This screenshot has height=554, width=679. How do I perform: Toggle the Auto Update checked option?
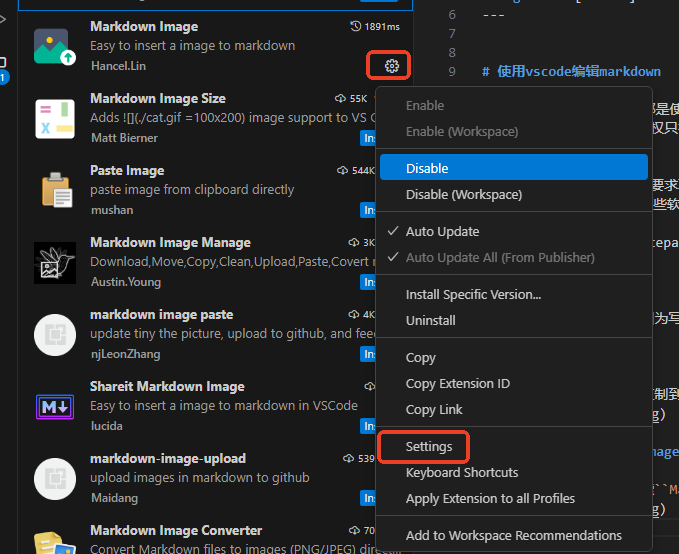coord(442,231)
